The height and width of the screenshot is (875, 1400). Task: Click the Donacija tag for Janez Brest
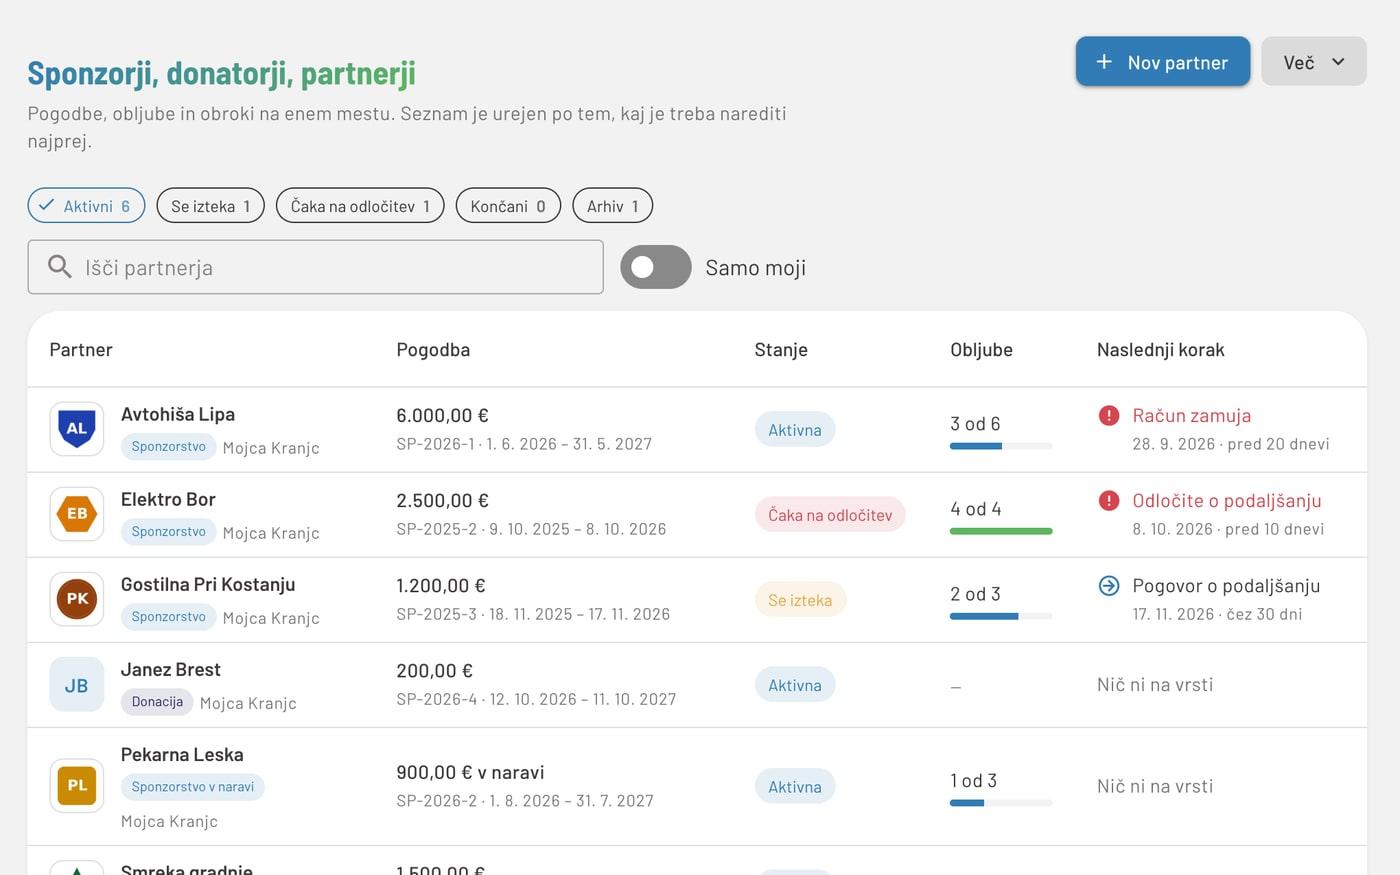click(x=157, y=702)
